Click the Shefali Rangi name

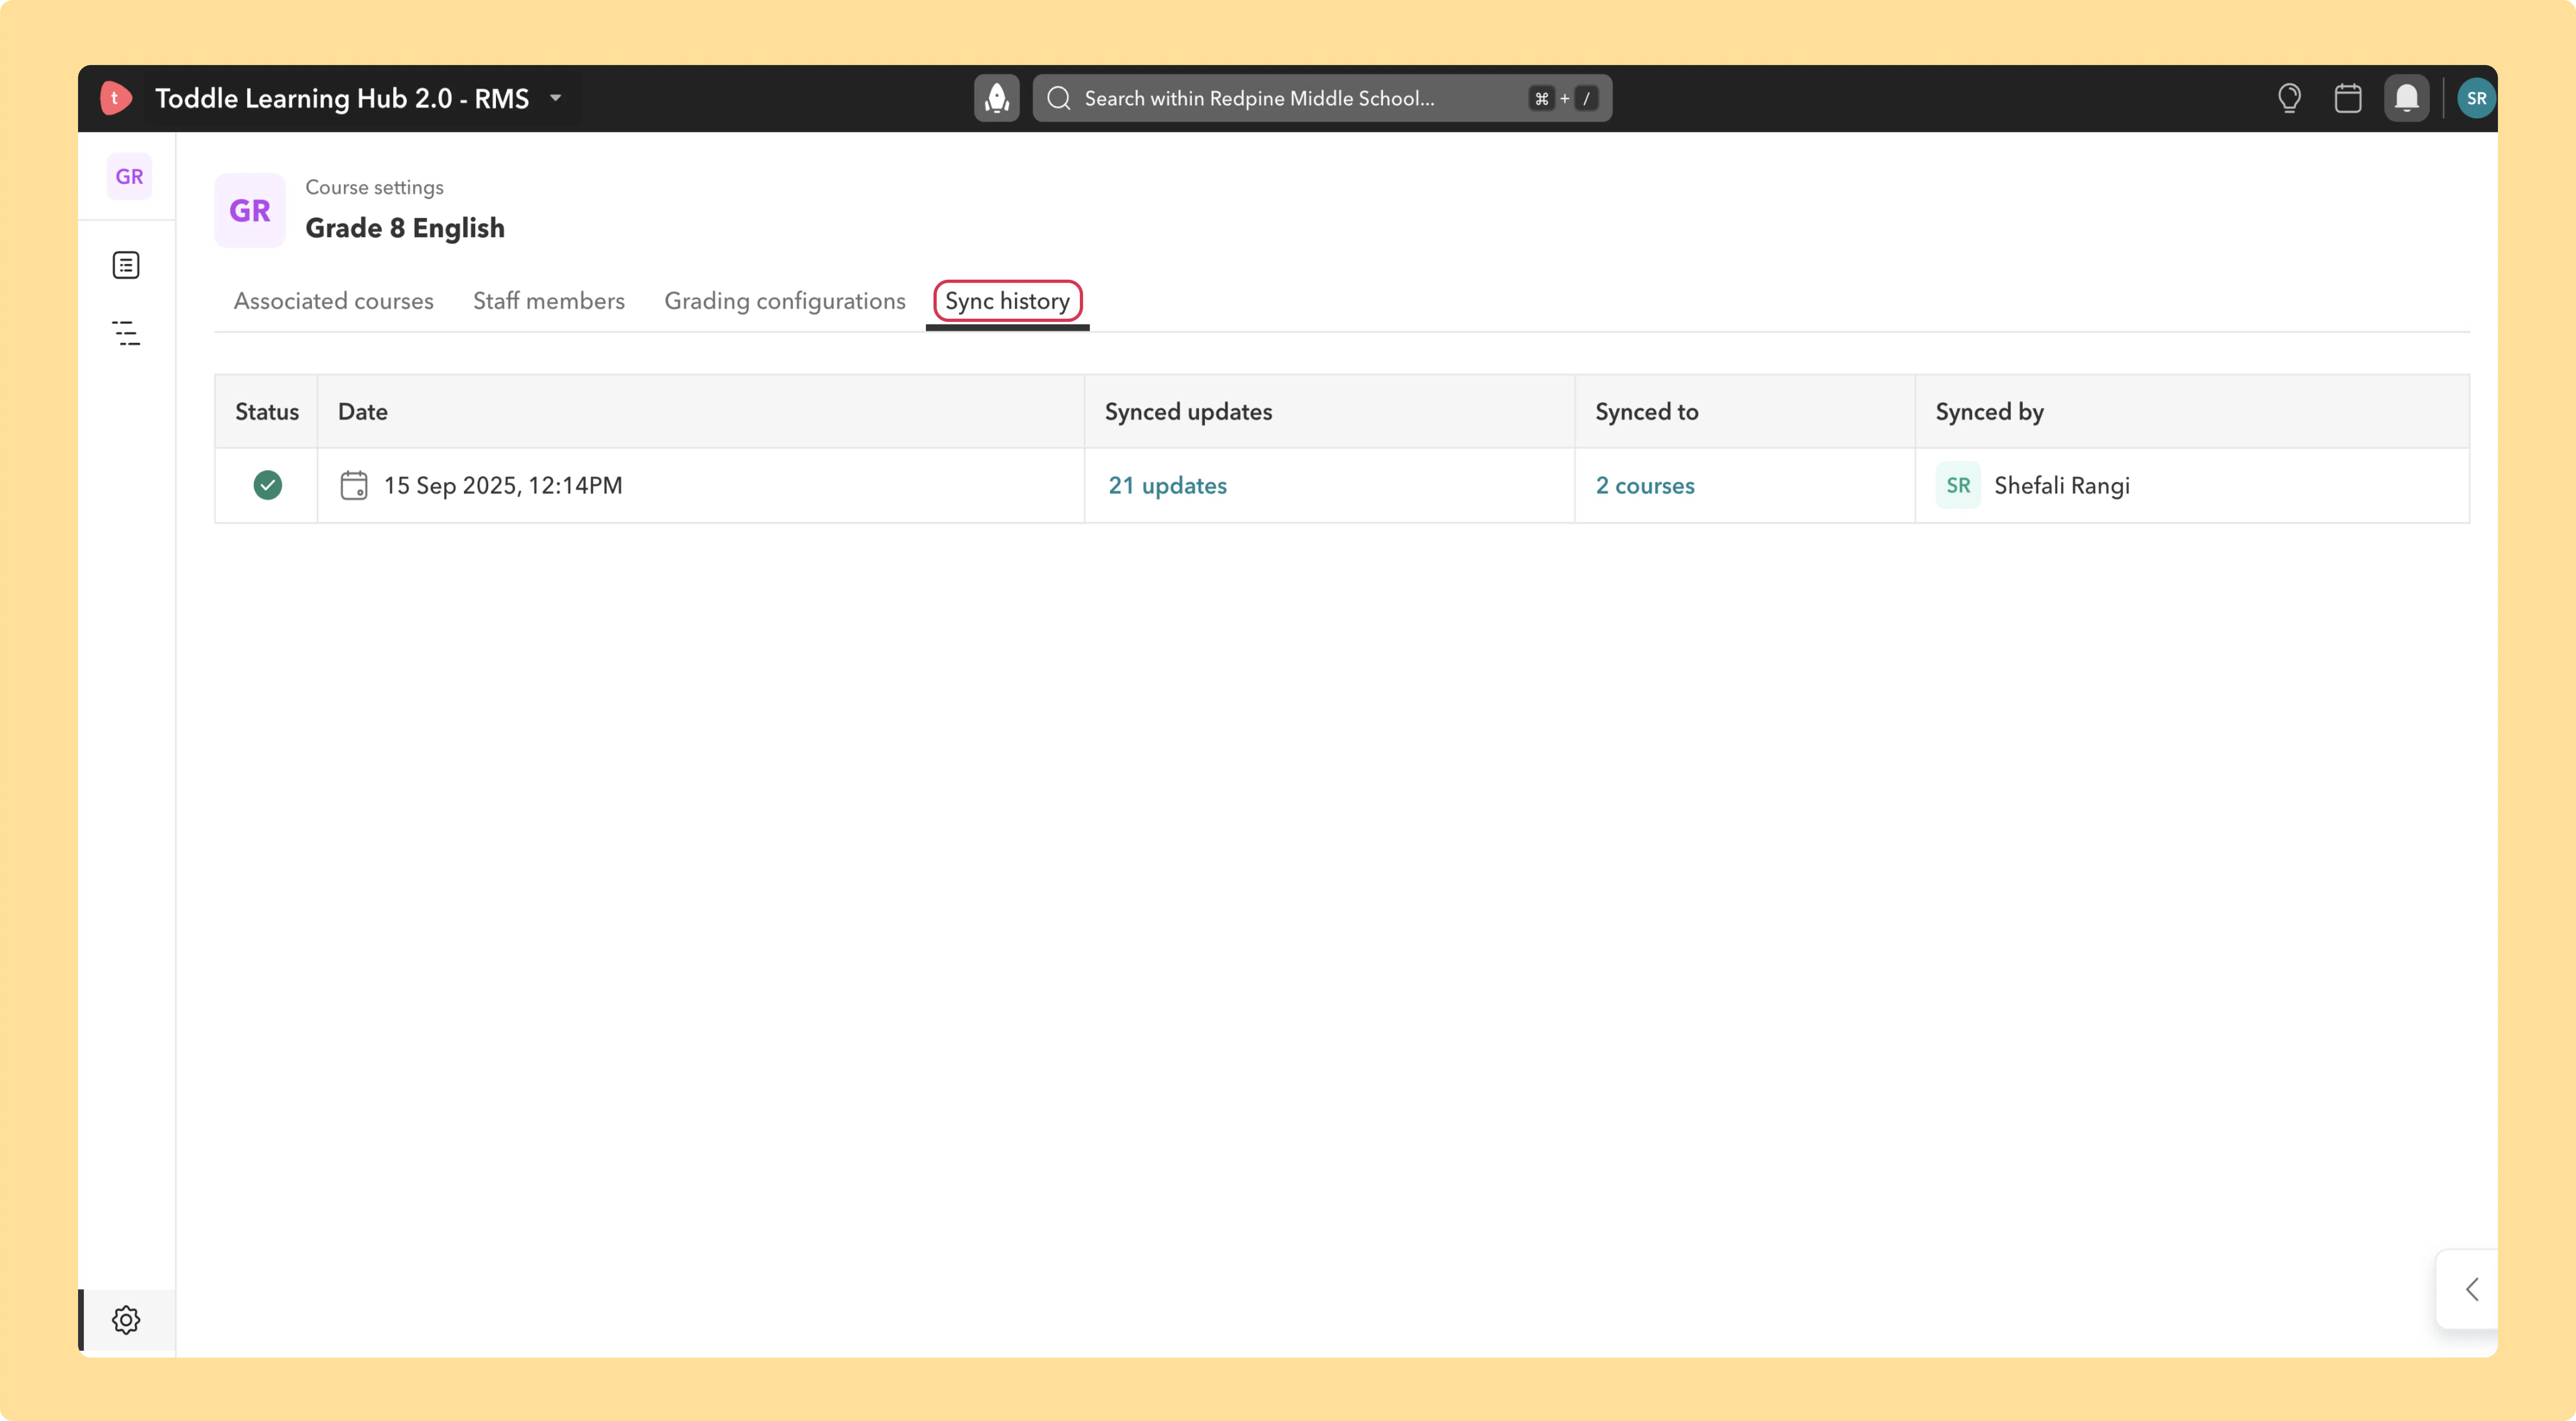coord(2062,486)
